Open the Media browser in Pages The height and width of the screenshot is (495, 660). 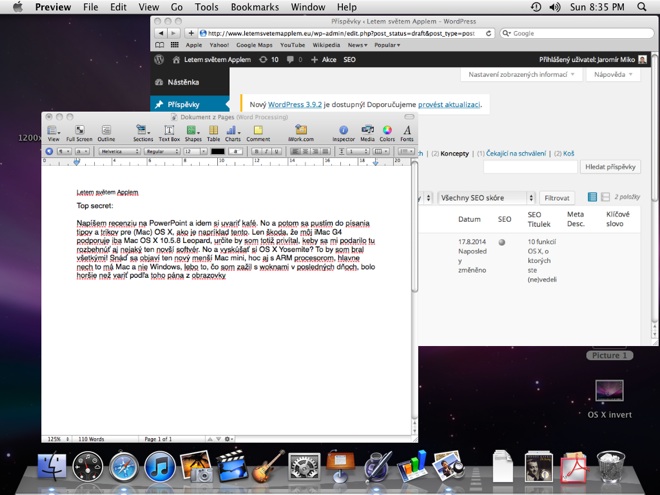(367, 133)
